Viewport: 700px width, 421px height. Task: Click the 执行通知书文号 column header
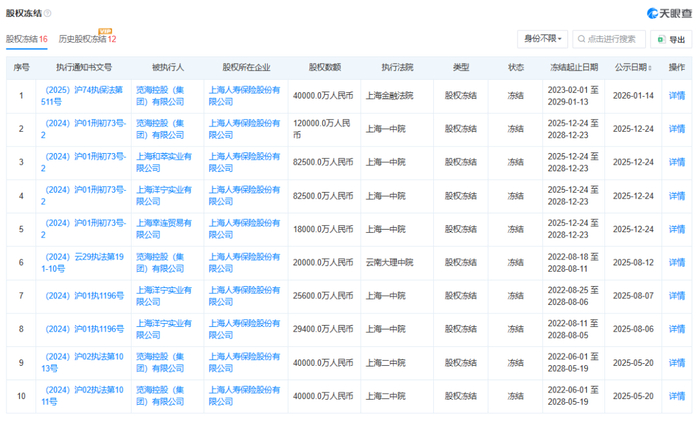pos(84,67)
